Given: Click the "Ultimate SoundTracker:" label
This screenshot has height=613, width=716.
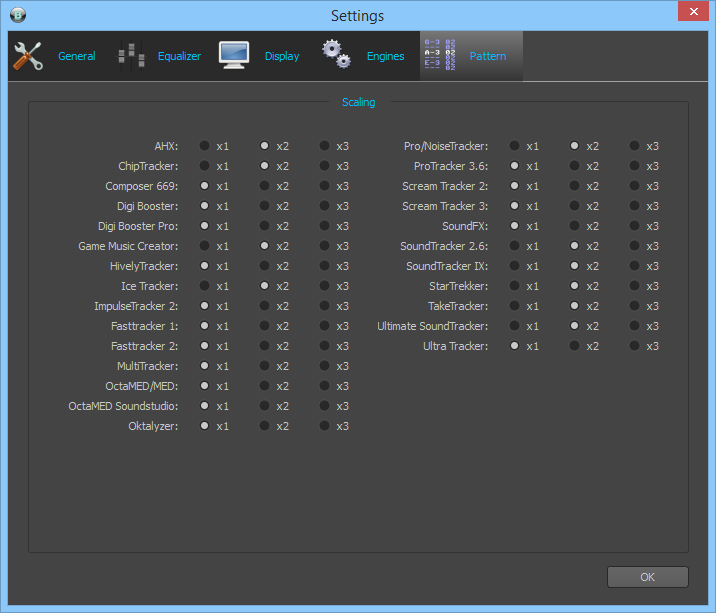Looking at the screenshot, I should click(x=432, y=326).
